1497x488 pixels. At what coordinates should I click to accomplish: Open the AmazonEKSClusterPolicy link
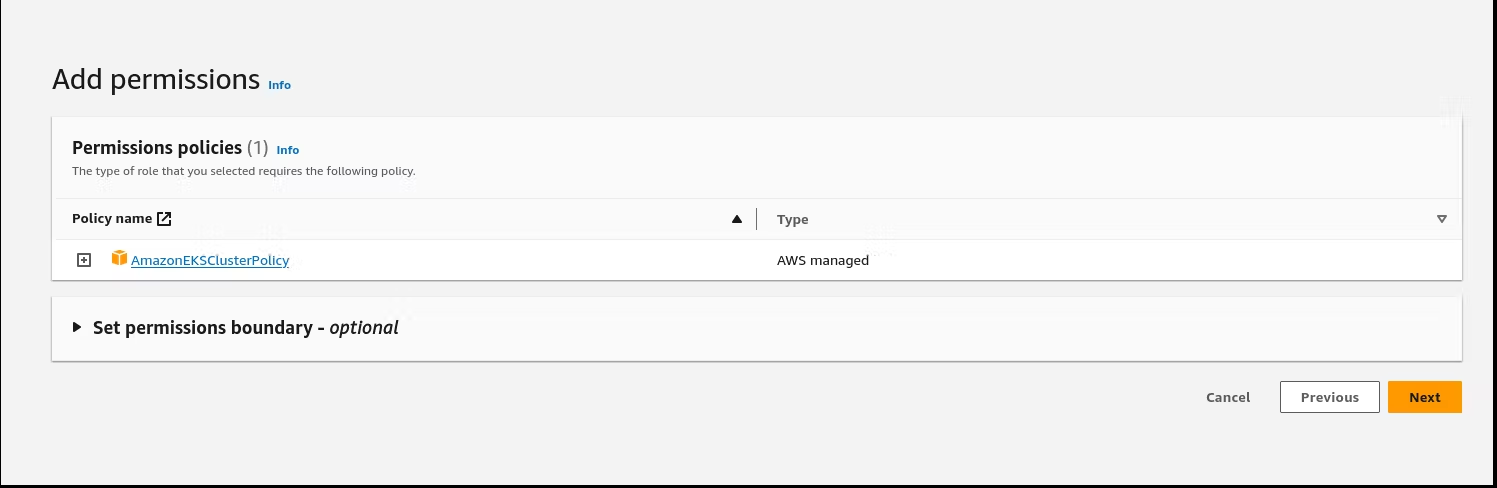point(210,261)
